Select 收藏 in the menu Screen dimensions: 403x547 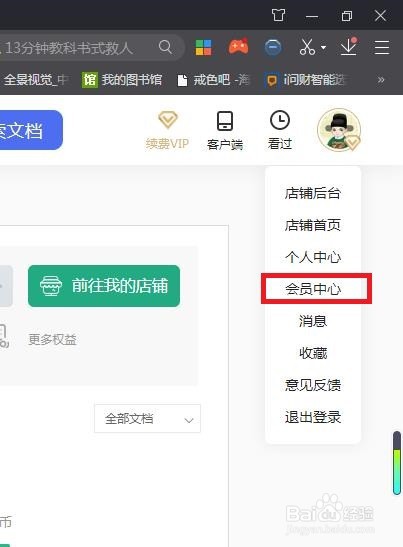pyautogui.click(x=313, y=353)
